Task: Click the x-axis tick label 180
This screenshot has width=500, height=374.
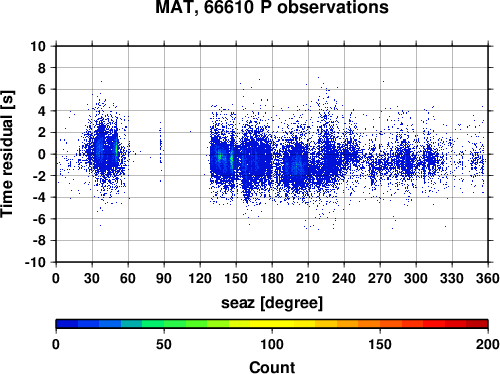Action: point(272,278)
